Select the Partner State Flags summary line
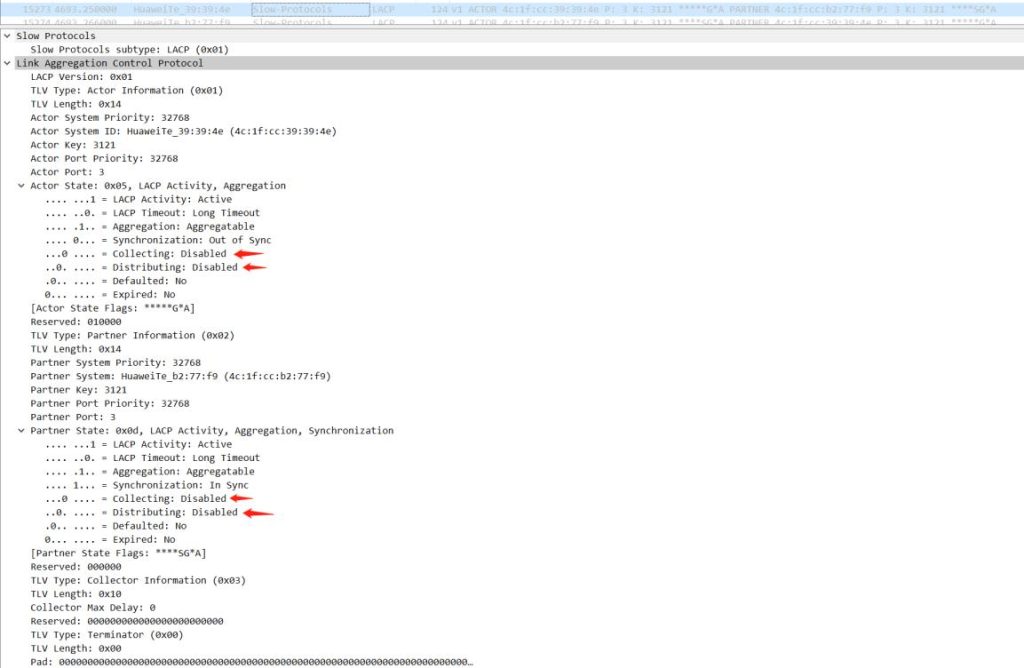 pos(118,553)
